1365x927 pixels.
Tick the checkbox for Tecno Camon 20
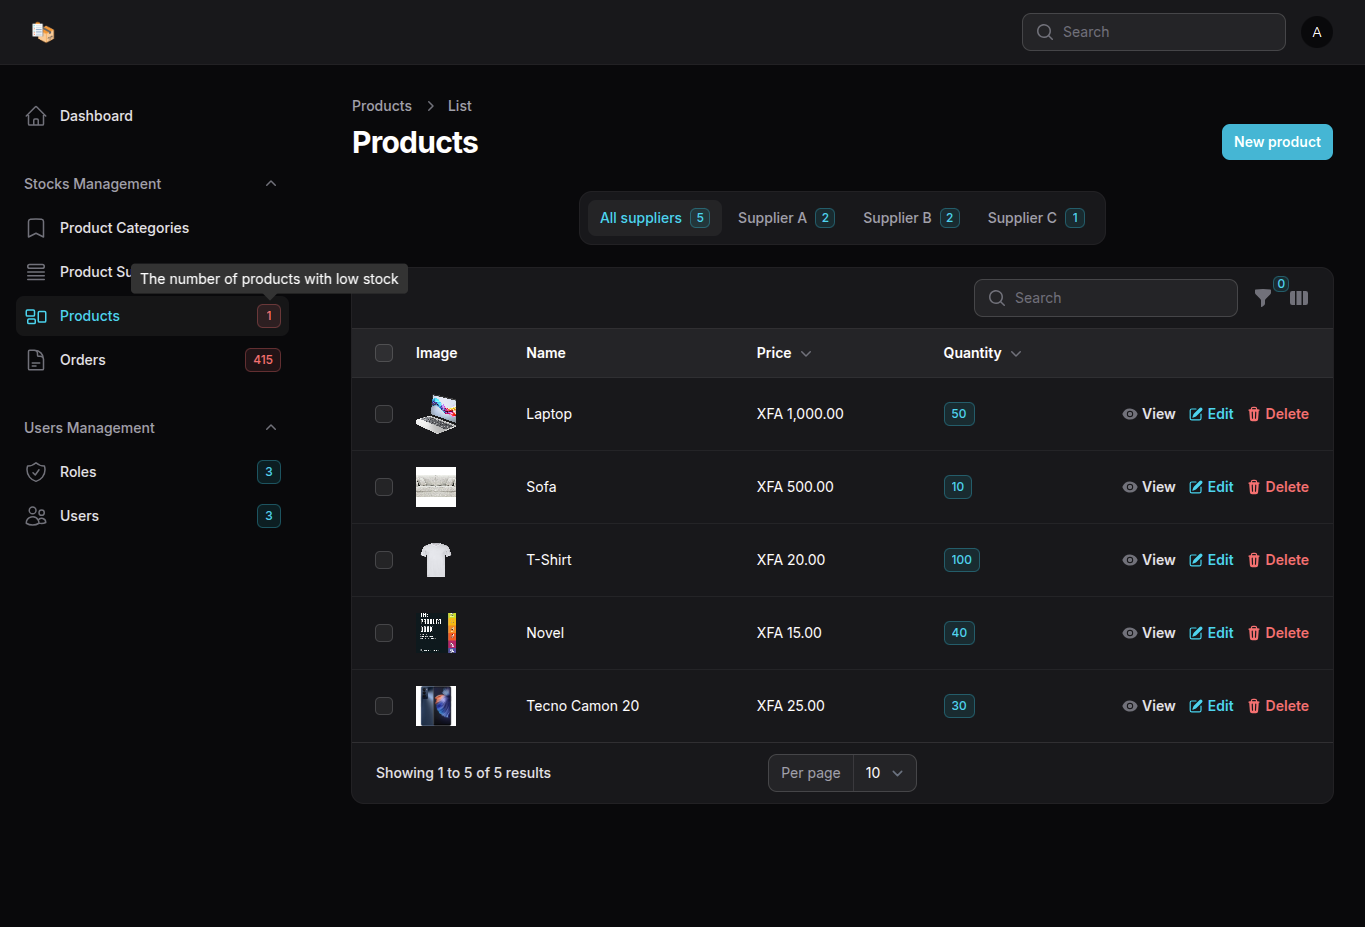384,706
